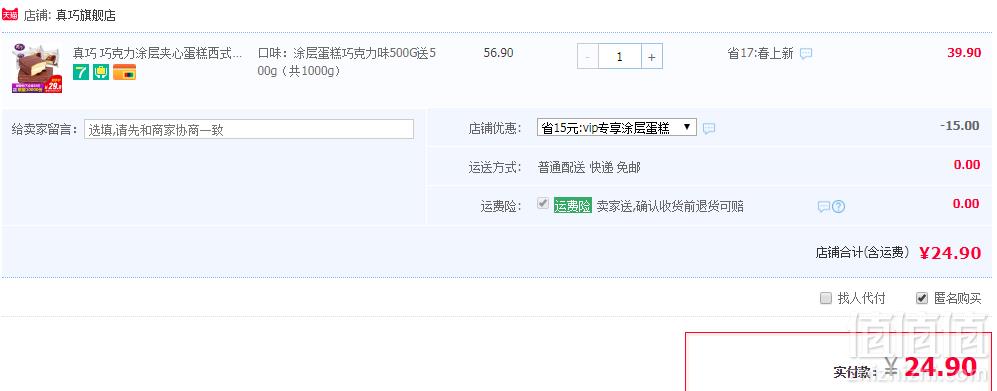Screen dimensions: 997x391
Task: Click the green 运费险 label badge
Action: [x=572, y=206]
